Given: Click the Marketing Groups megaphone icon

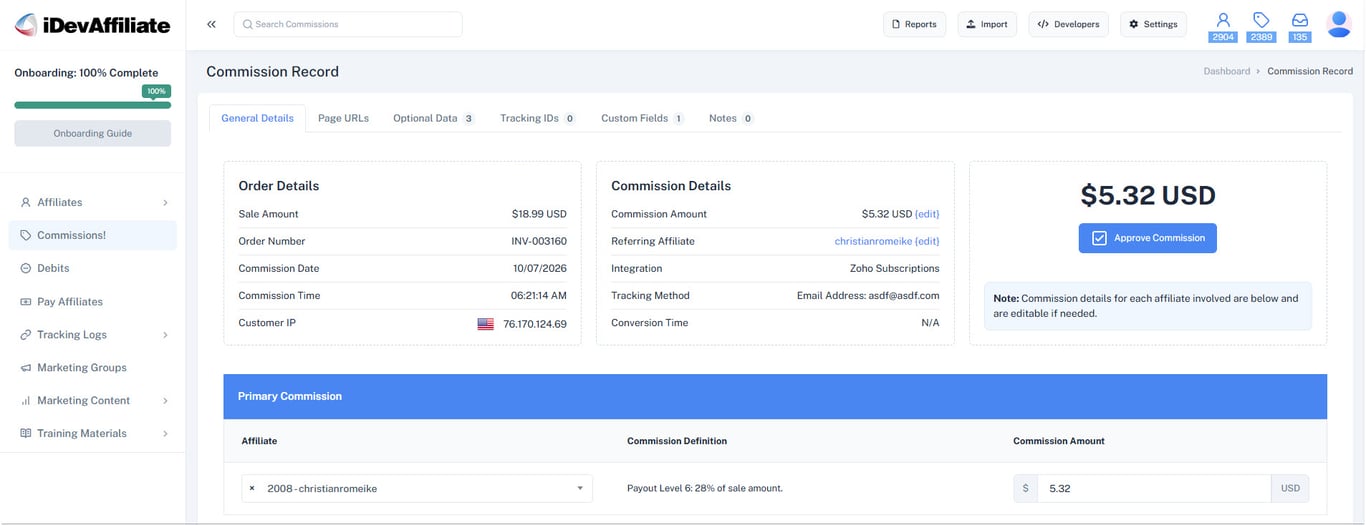Looking at the screenshot, I should pos(26,367).
